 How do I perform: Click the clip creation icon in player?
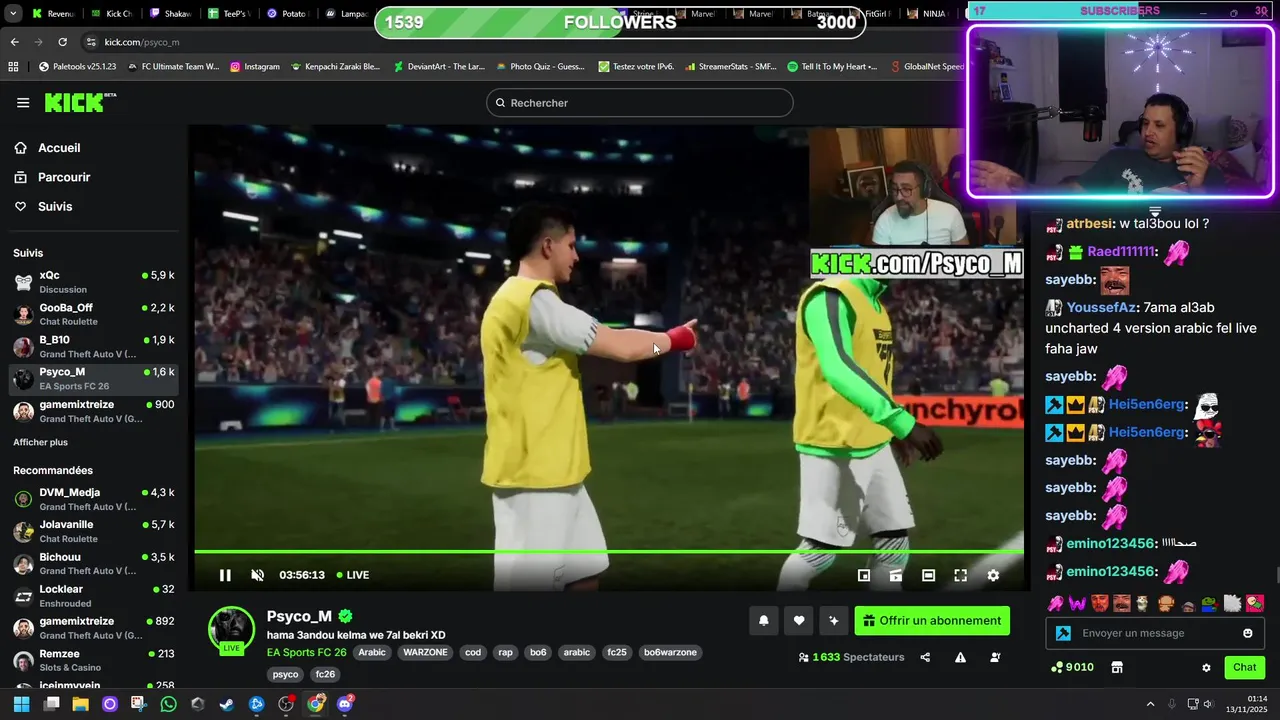pyautogui.click(x=896, y=575)
